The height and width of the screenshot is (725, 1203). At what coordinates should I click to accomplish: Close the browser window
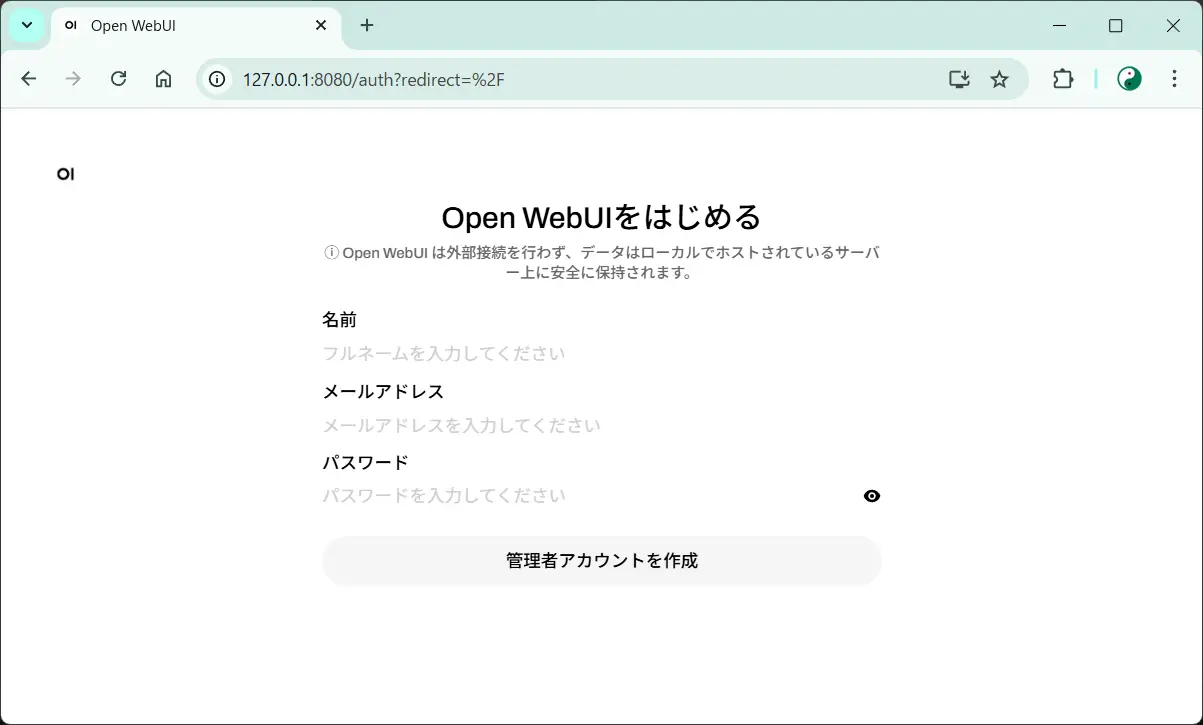coord(1173,26)
